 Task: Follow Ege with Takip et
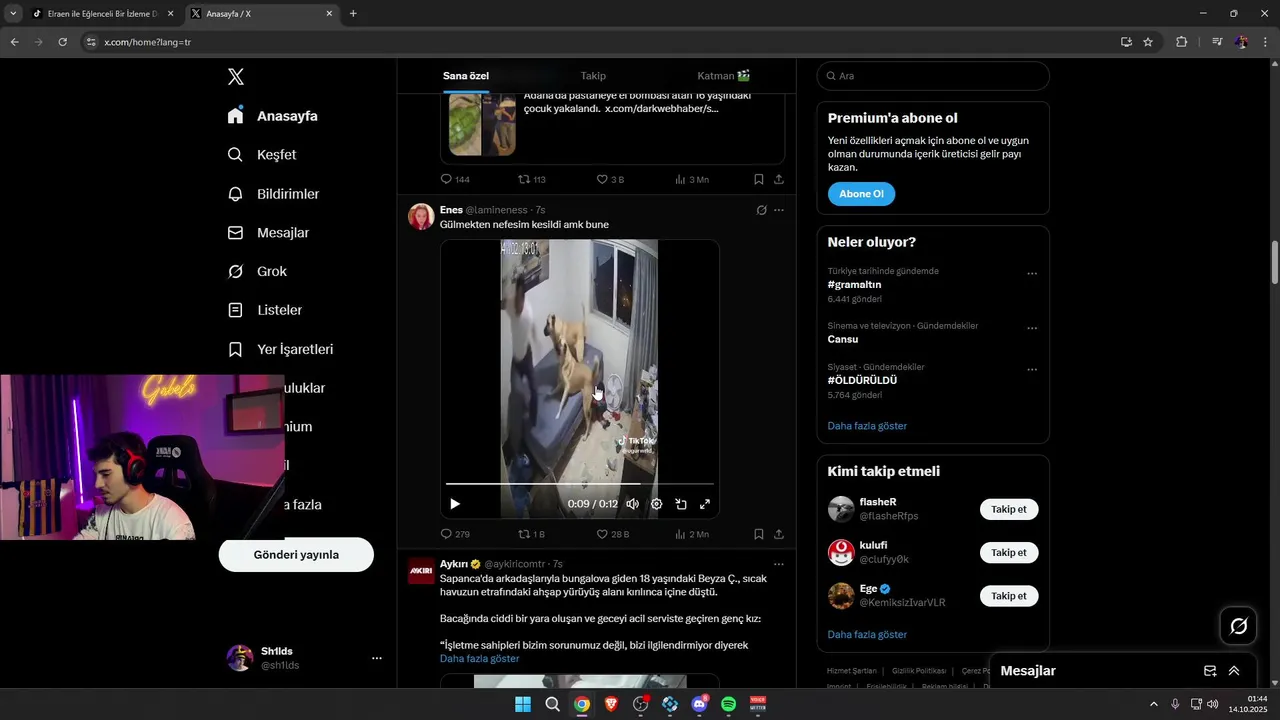click(x=1009, y=596)
